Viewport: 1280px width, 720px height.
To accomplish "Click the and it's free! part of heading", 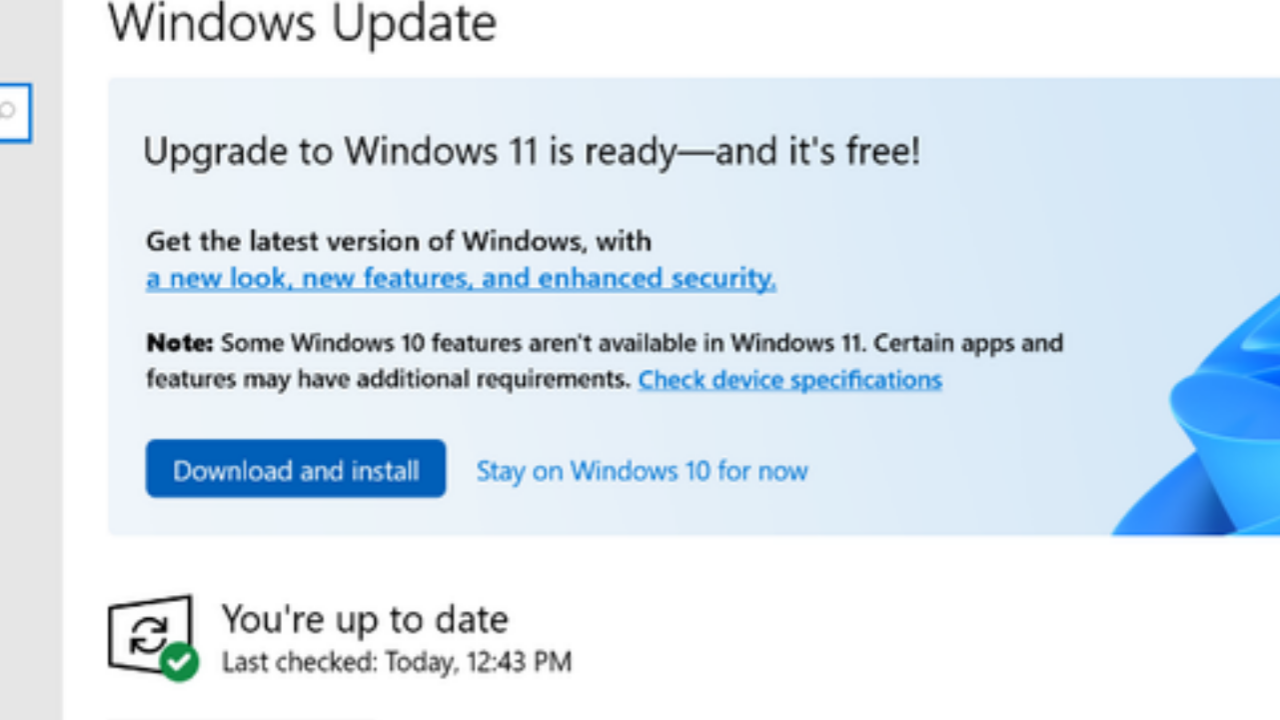I will click(820, 152).
